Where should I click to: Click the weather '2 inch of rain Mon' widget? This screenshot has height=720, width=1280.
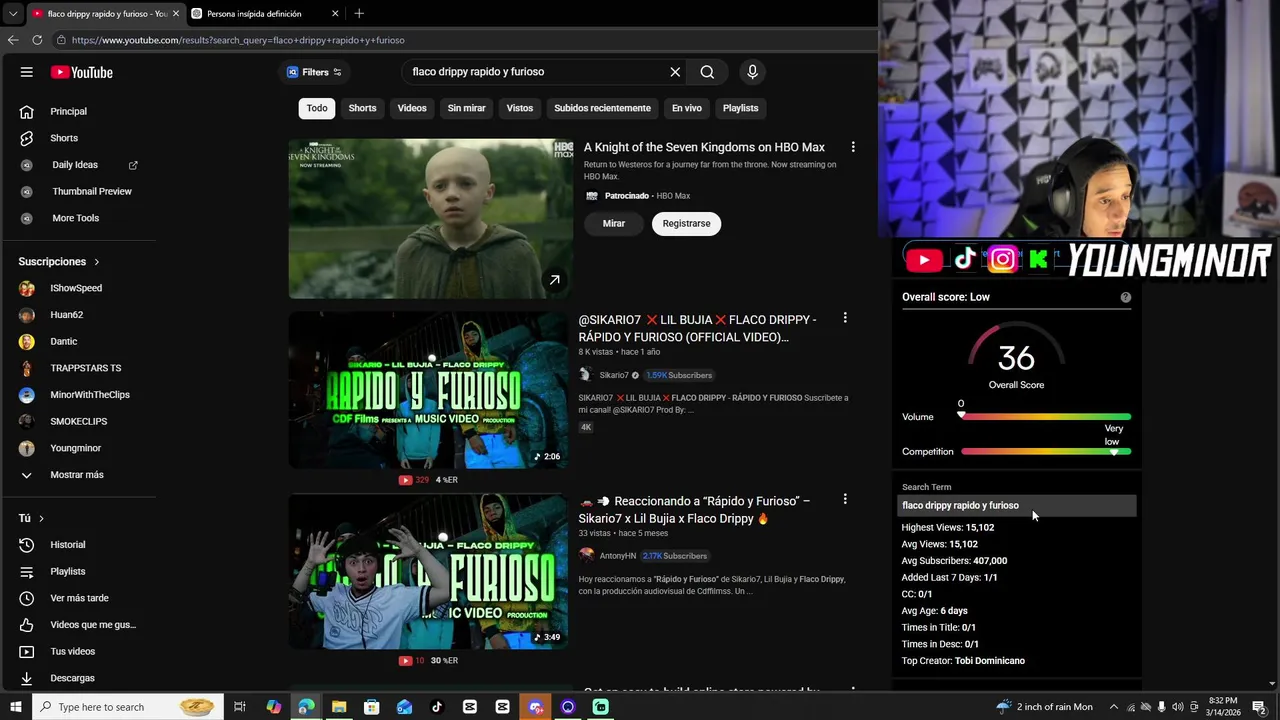[1044, 707]
